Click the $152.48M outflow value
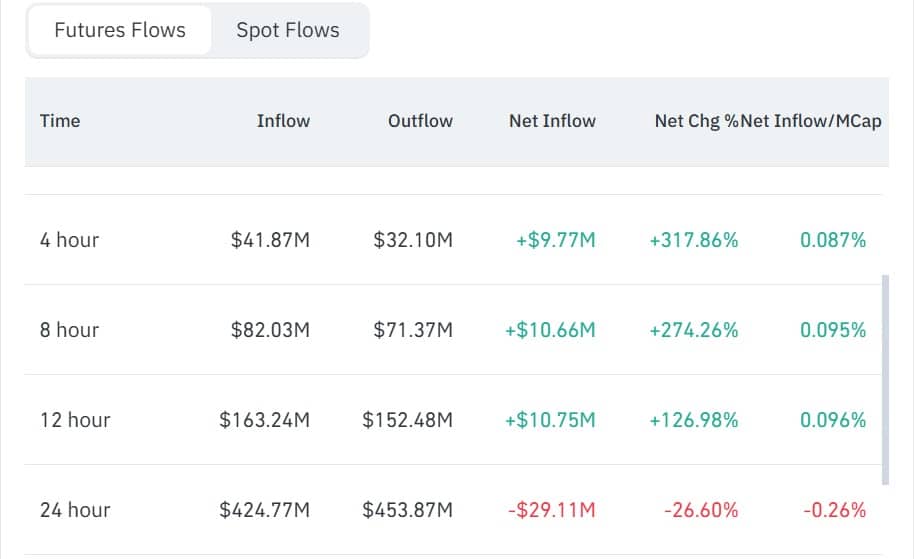 pos(407,420)
